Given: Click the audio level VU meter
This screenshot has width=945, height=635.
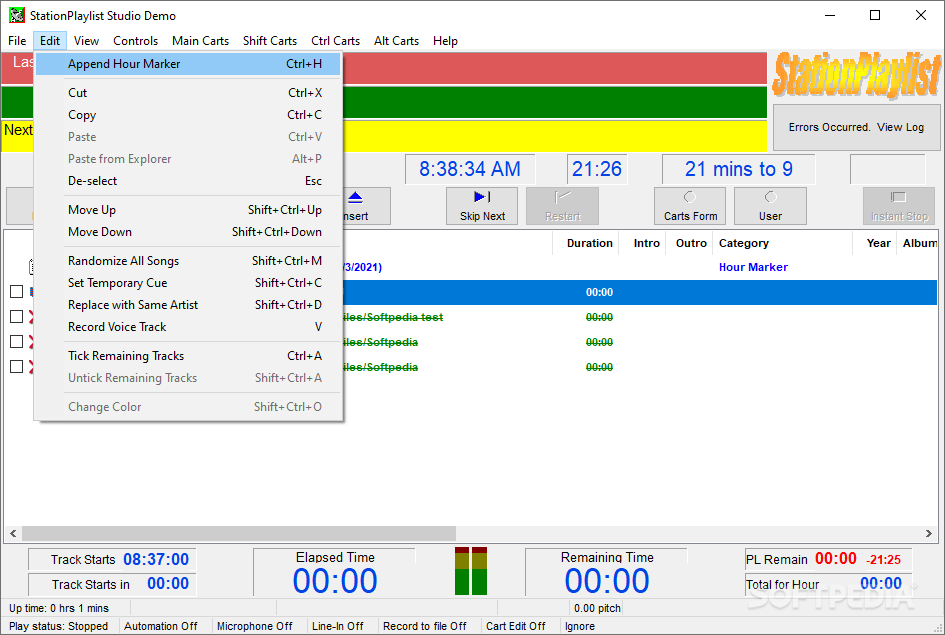Looking at the screenshot, I should coord(471,571).
